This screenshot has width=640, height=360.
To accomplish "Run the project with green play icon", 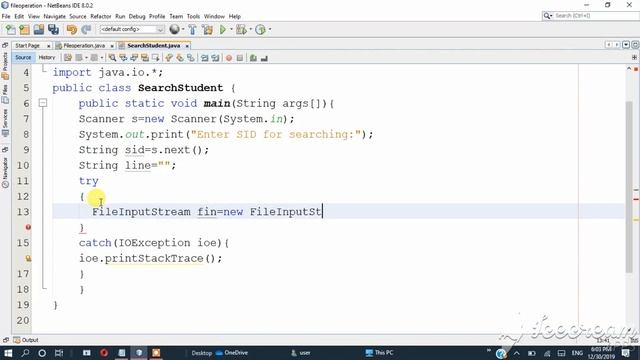I will coord(223,29).
